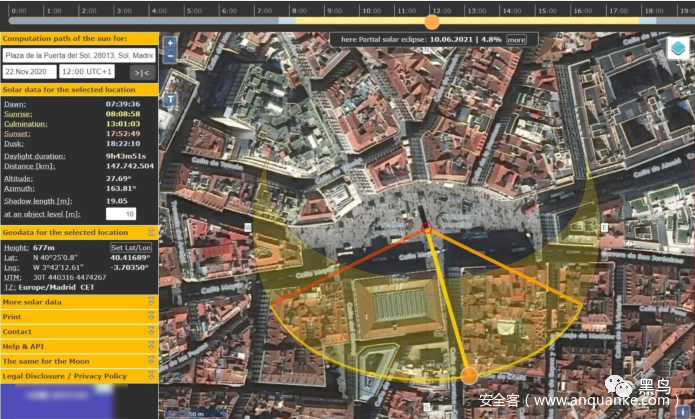The width and height of the screenshot is (695, 419).
Task: Click the E compass marker on the map
Action: [x=604, y=227]
